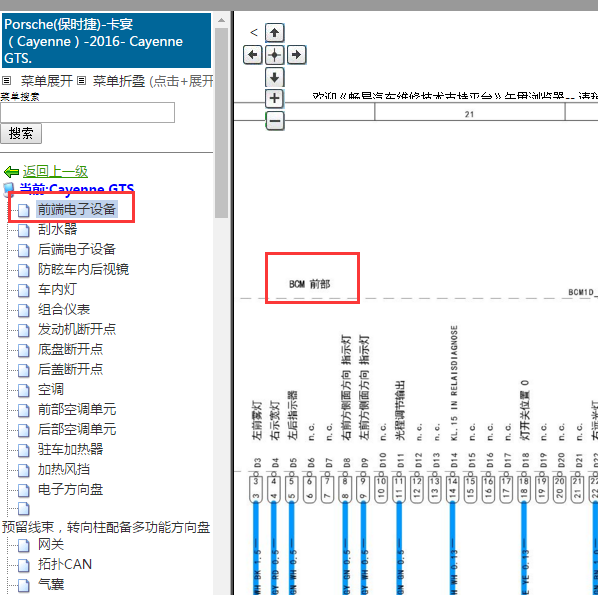Click pin label 光程调节输出 on the diagram
This screenshot has width=598, height=595.
click(x=399, y=410)
